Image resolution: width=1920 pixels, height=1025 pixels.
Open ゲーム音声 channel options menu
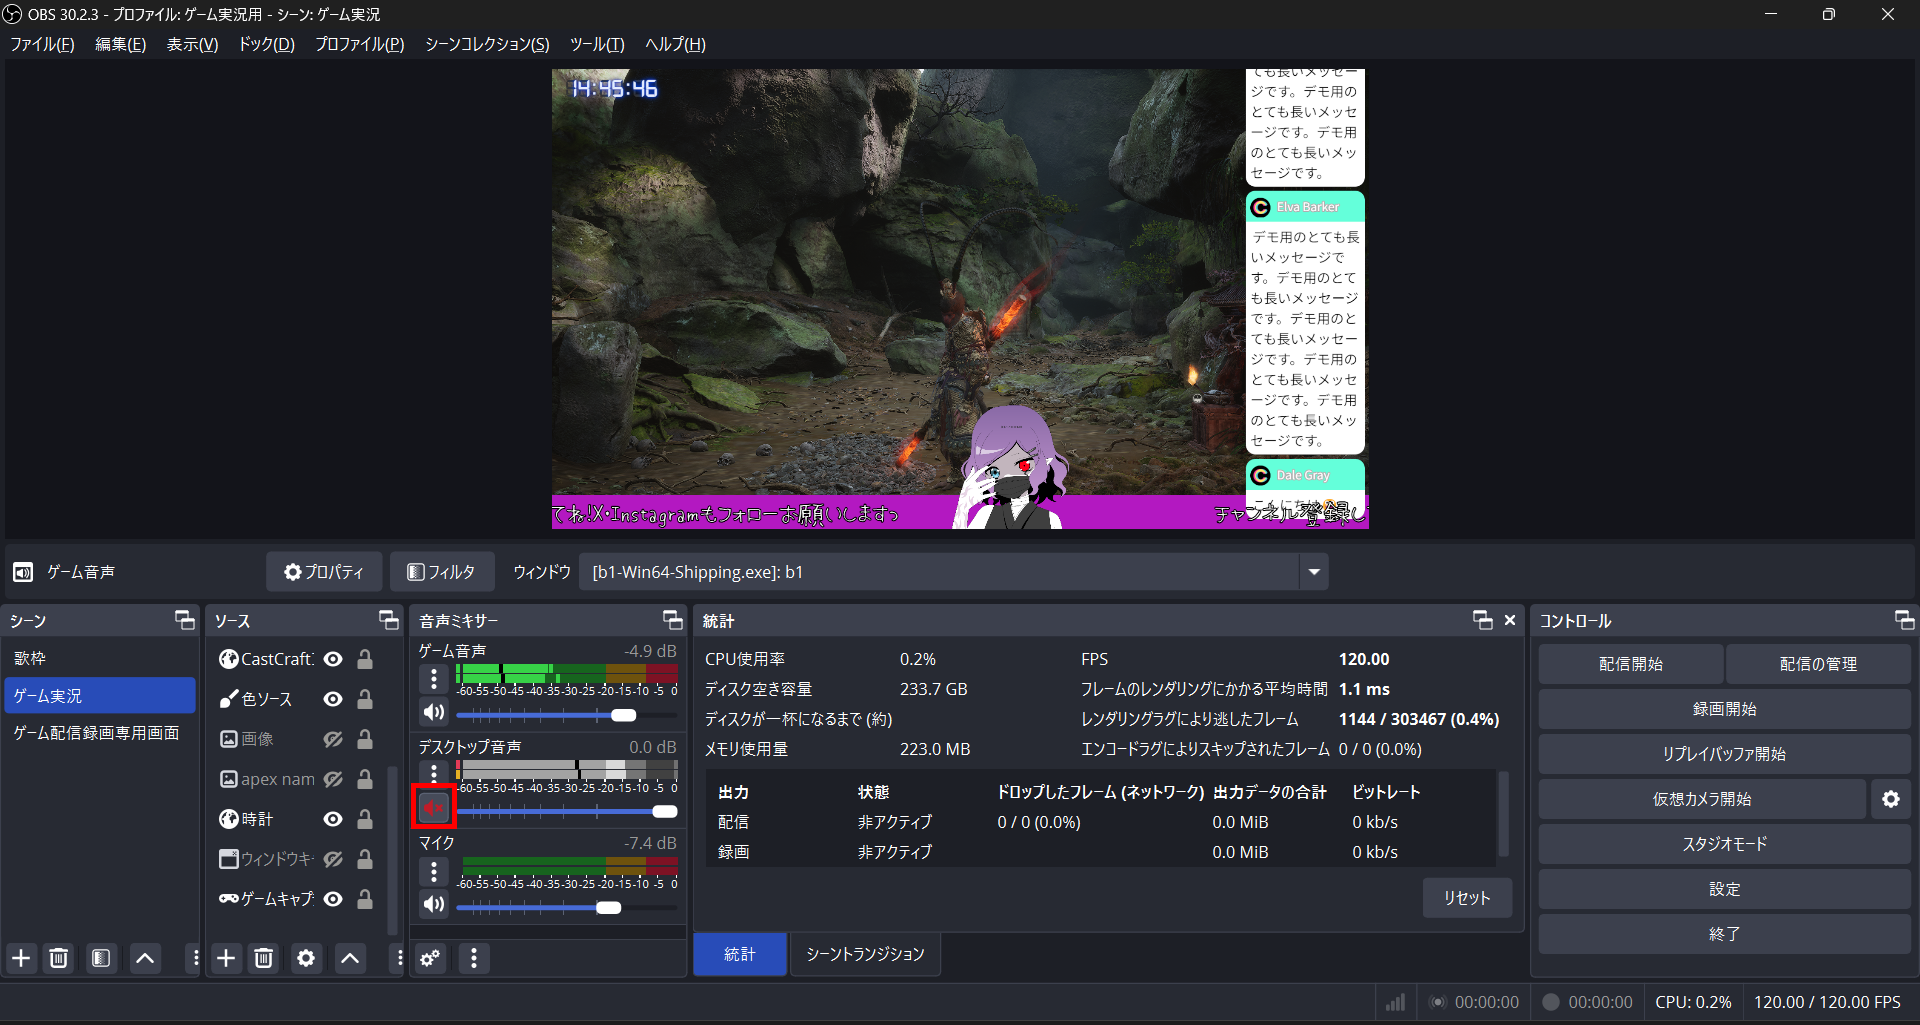(433, 679)
